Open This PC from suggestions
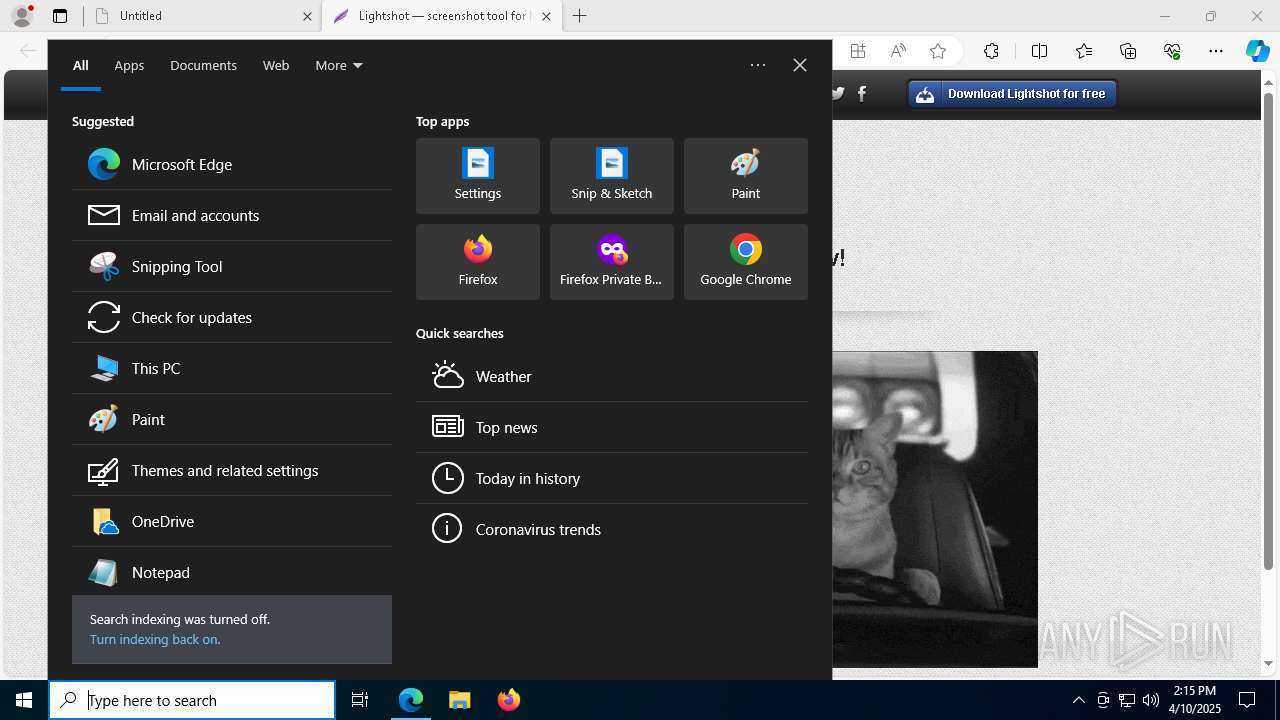The height and width of the screenshot is (720, 1280). pyautogui.click(x=232, y=368)
